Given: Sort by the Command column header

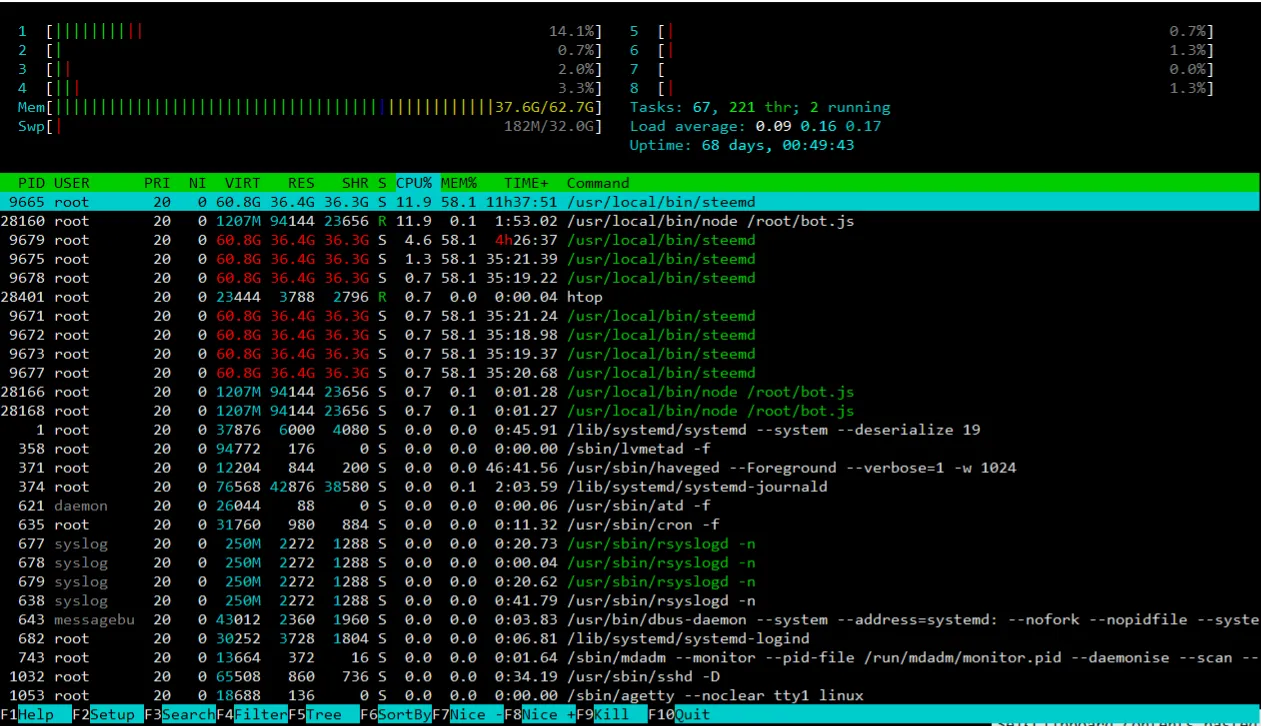Looking at the screenshot, I should click(598, 183).
